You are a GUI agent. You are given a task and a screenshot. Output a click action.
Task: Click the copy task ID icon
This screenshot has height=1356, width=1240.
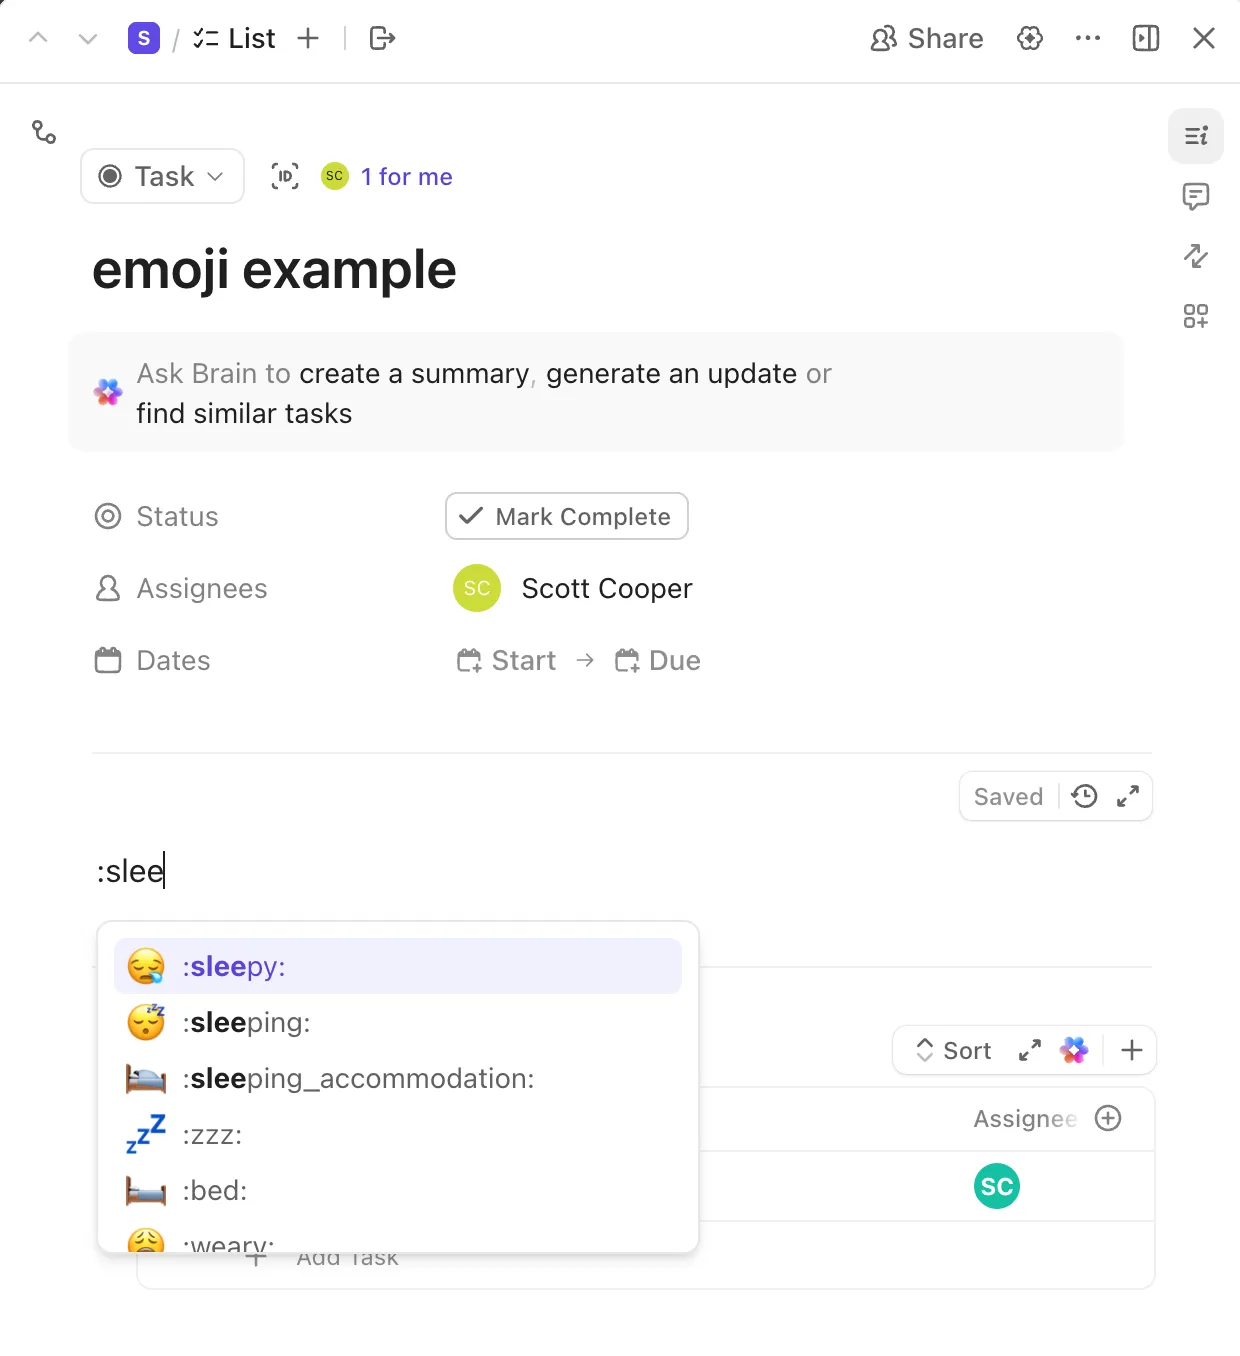pyautogui.click(x=284, y=176)
